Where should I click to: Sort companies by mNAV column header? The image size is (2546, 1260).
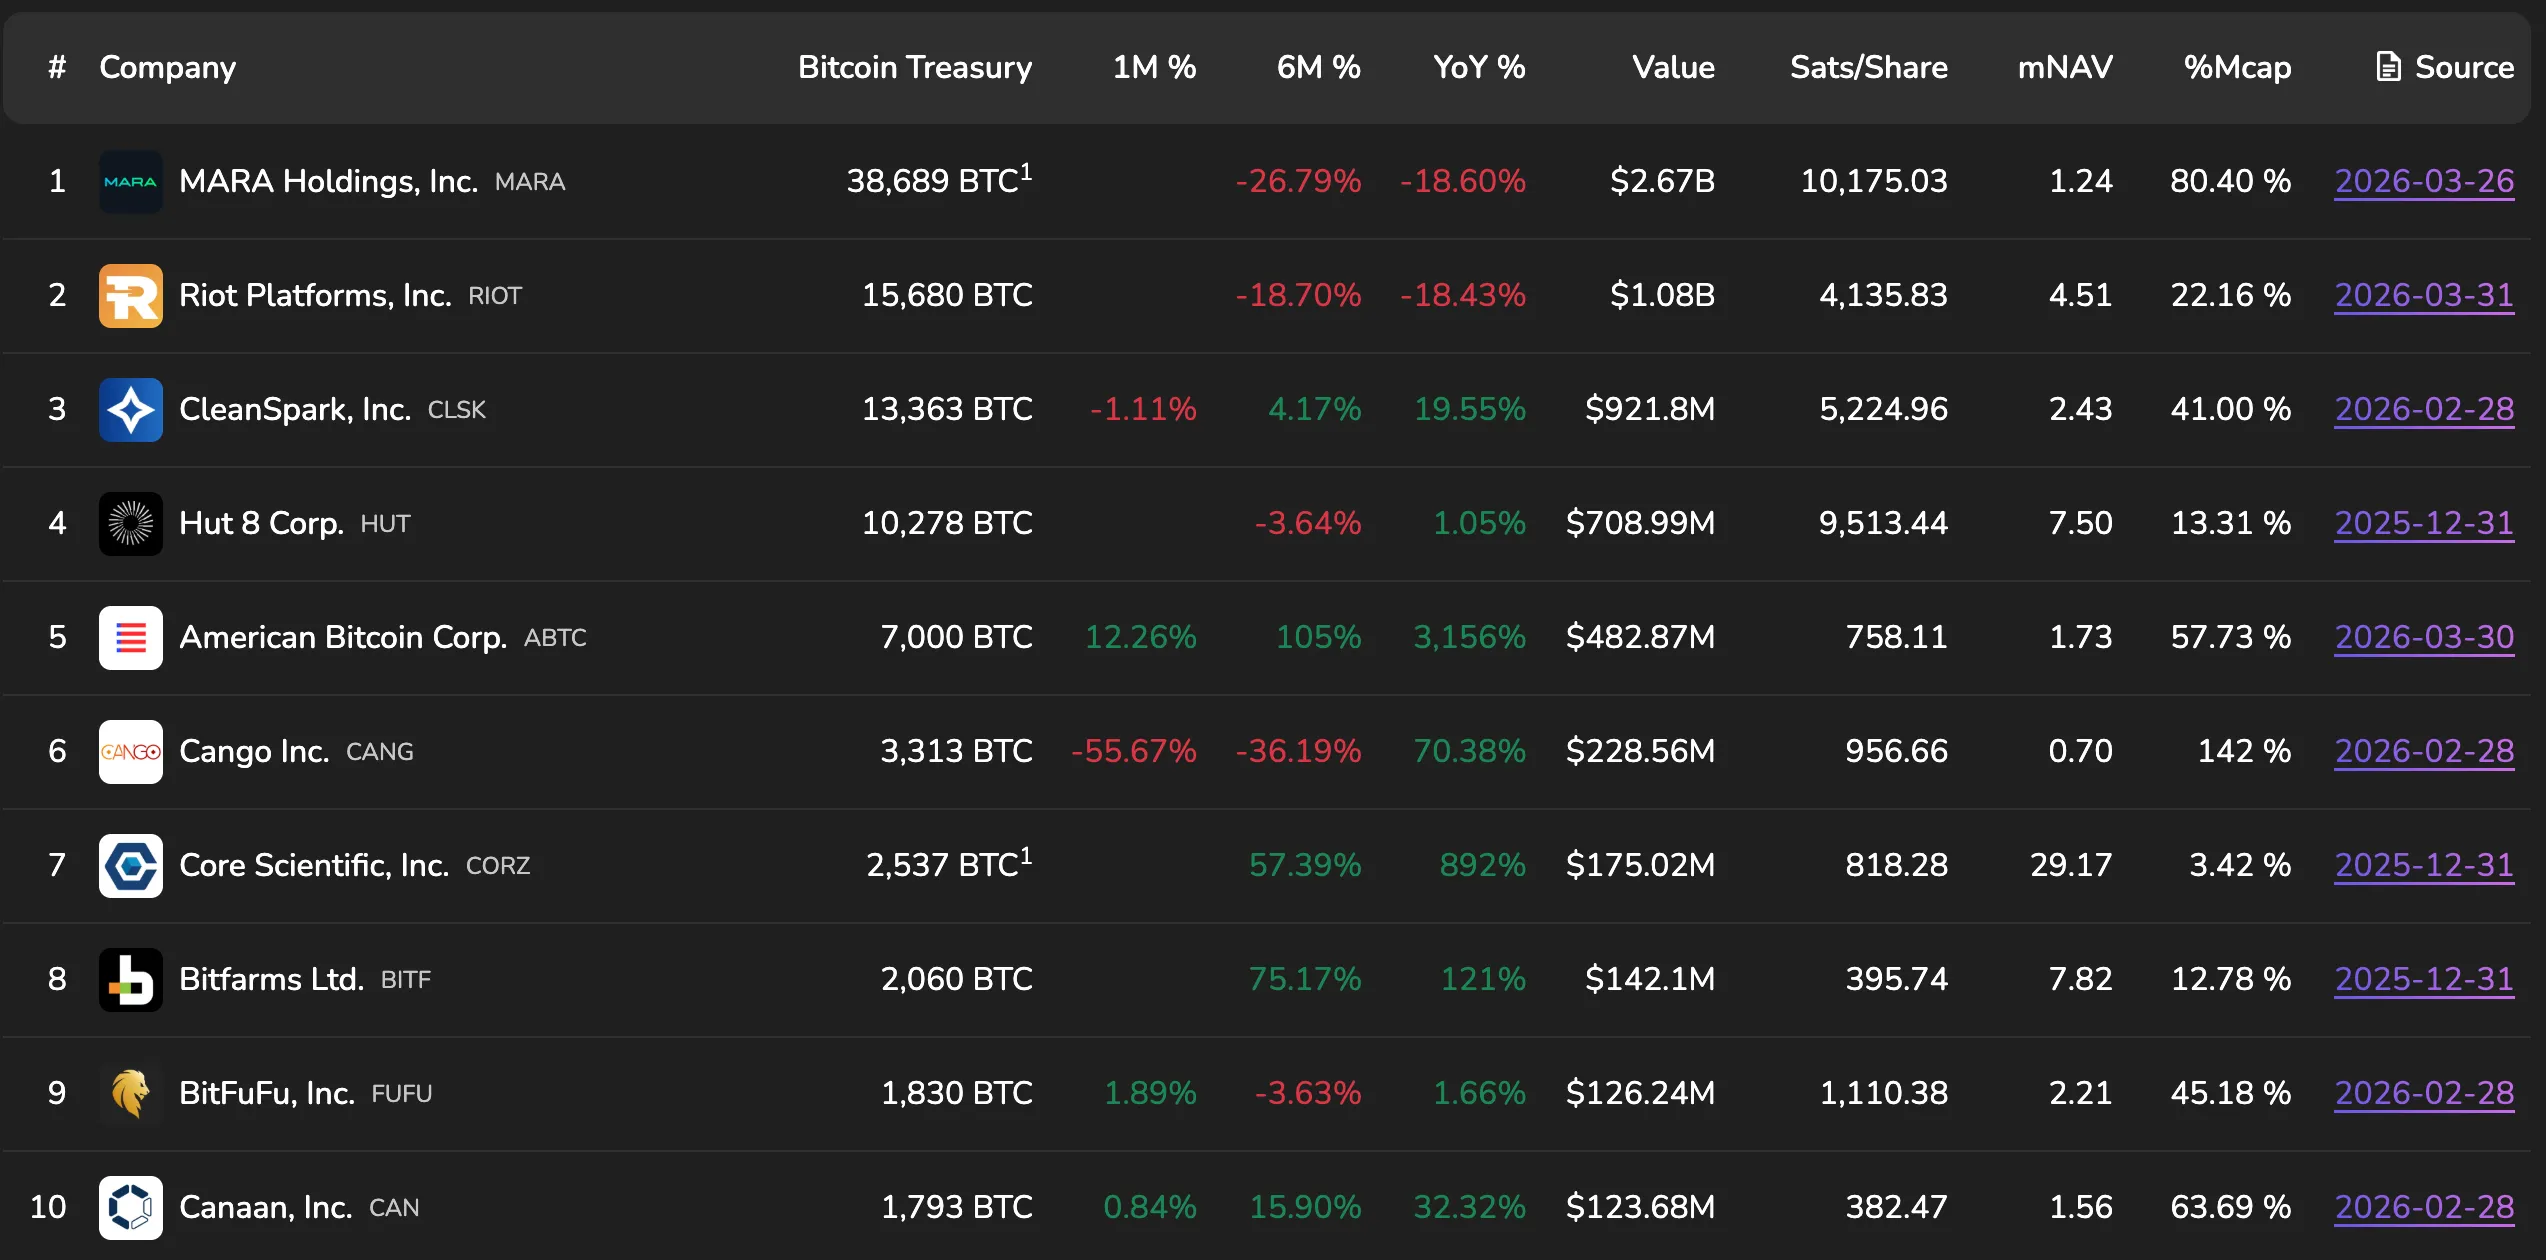pos(2064,66)
